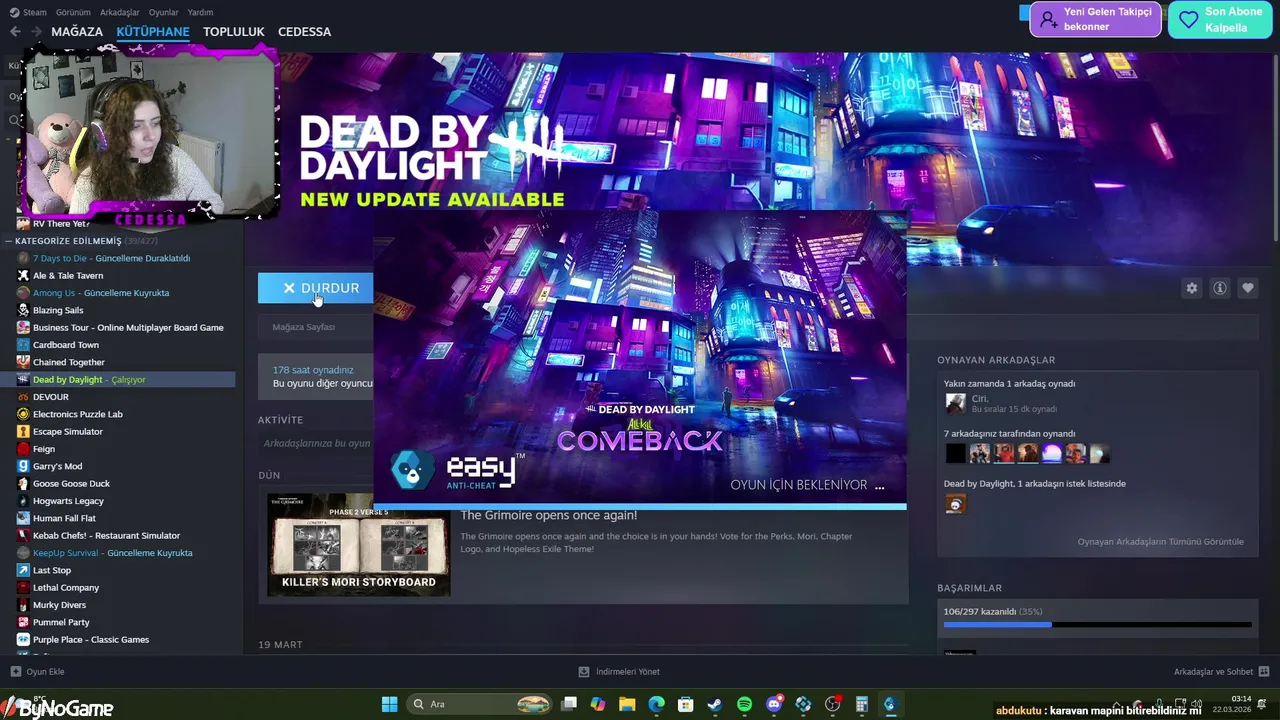This screenshot has height=720, width=1280.
Task: Collapse the Kategorize Edilmemiş category
Action: [9, 241]
